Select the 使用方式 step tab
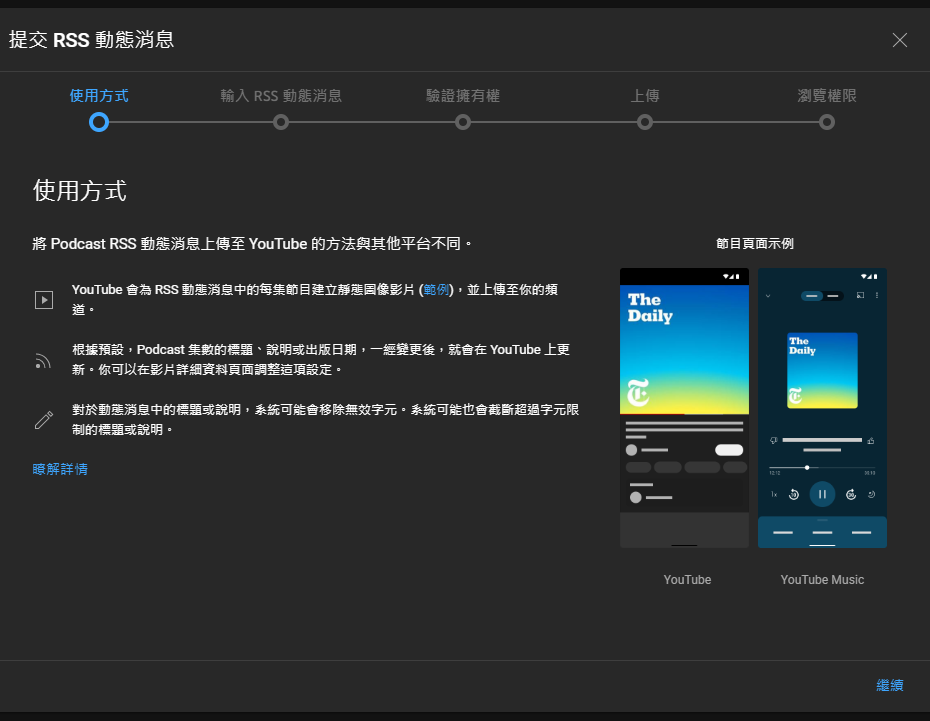Viewport: 930px width, 721px height. tap(99, 95)
